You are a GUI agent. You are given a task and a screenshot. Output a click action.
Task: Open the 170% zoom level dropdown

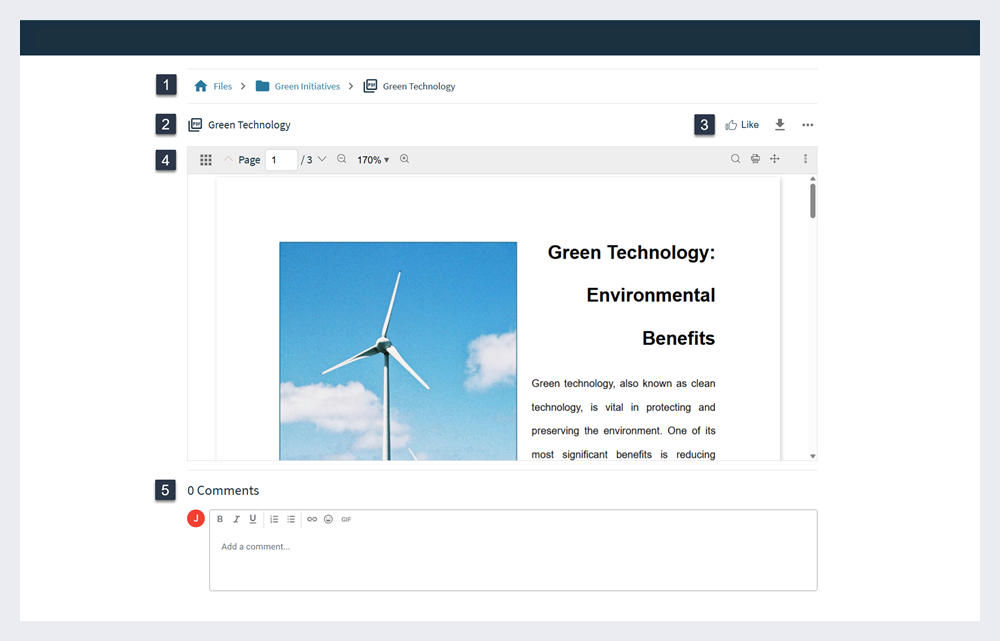tap(373, 159)
